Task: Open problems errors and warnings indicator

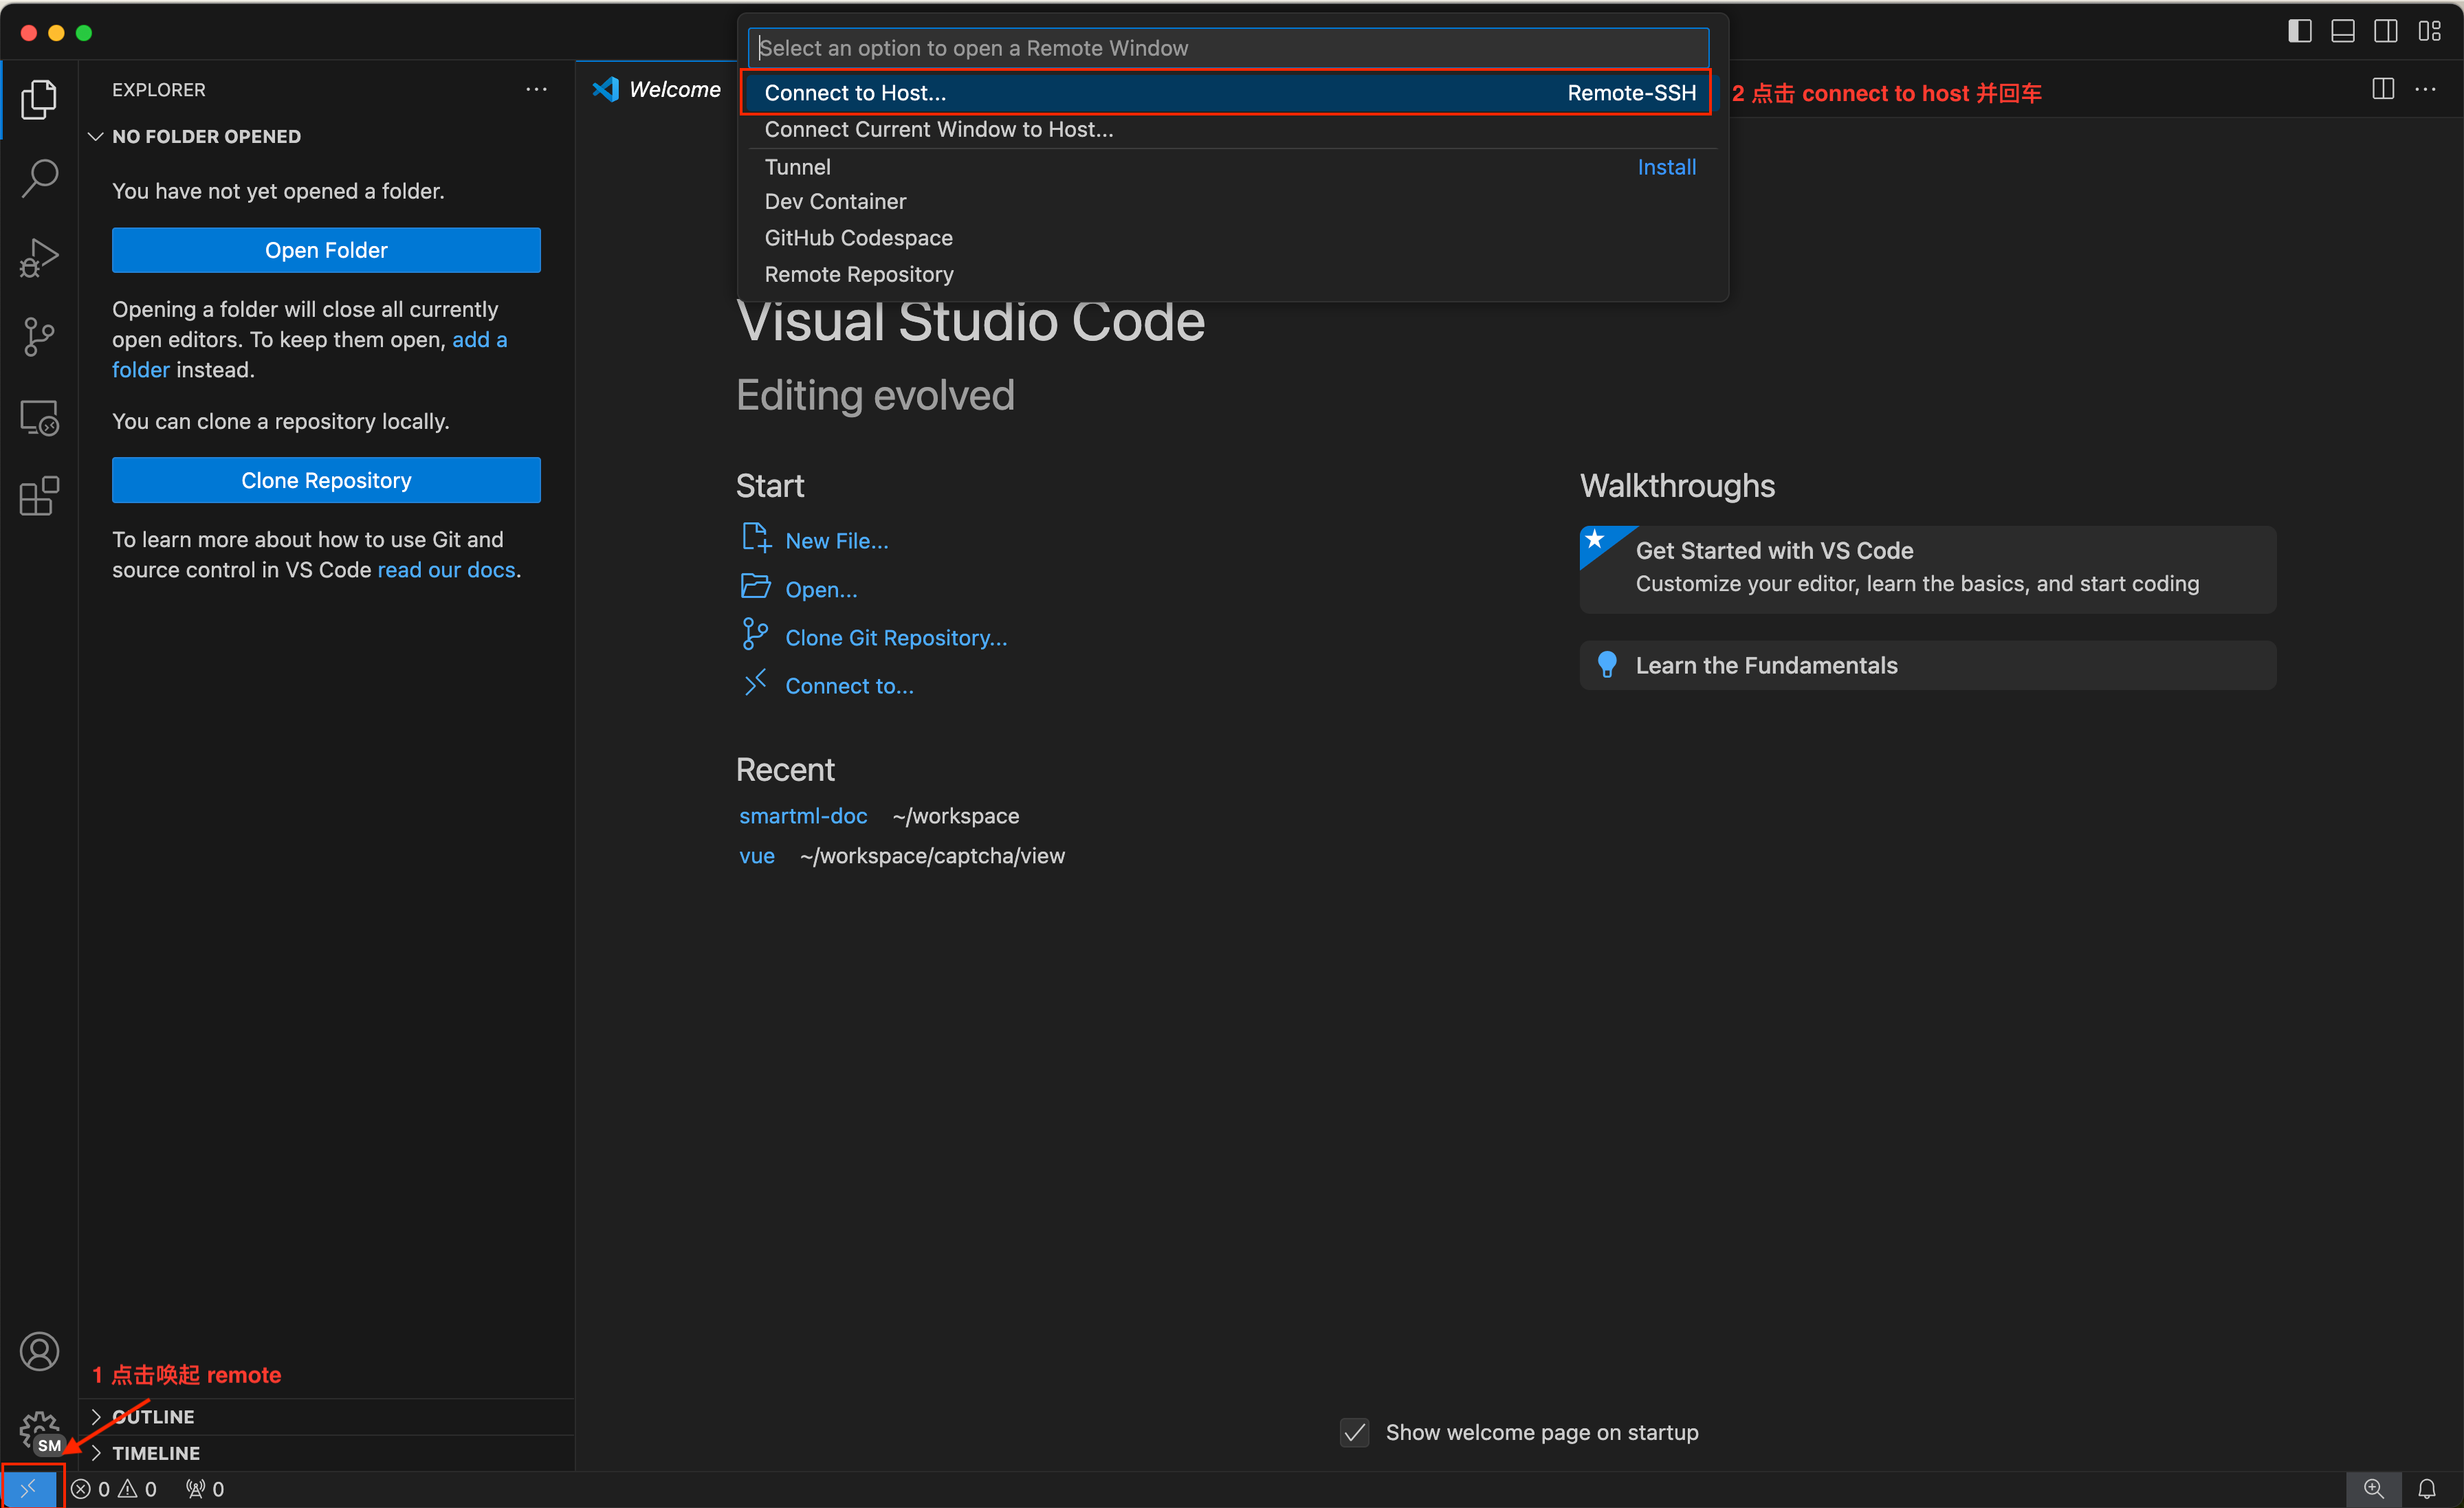Action: coord(114,1489)
